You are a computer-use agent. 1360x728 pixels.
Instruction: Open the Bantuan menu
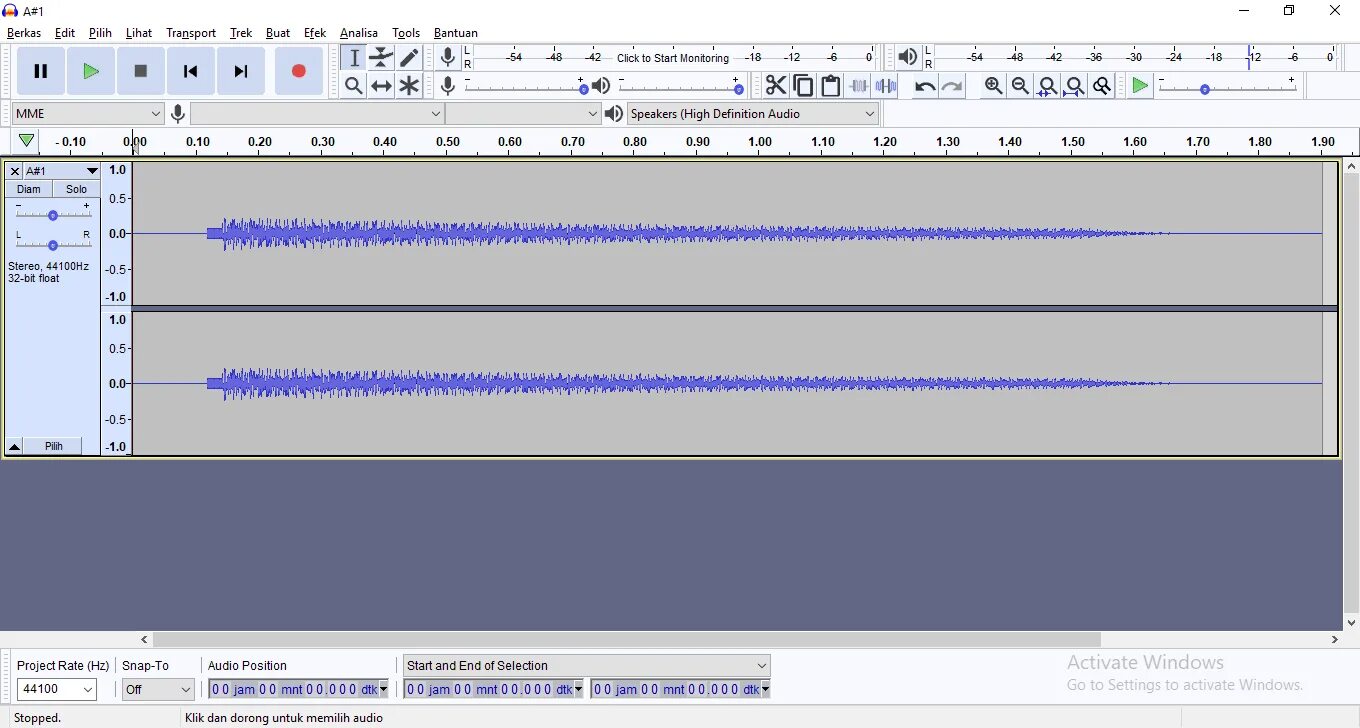pos(456,33)
